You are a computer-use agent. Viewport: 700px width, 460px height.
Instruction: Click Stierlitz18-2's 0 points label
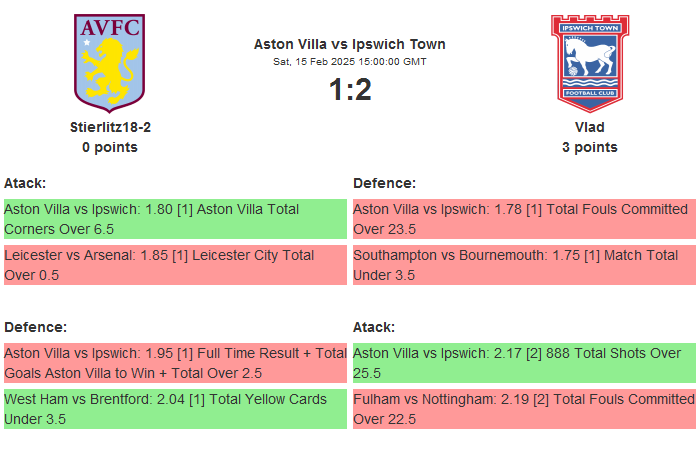point(110,147)
